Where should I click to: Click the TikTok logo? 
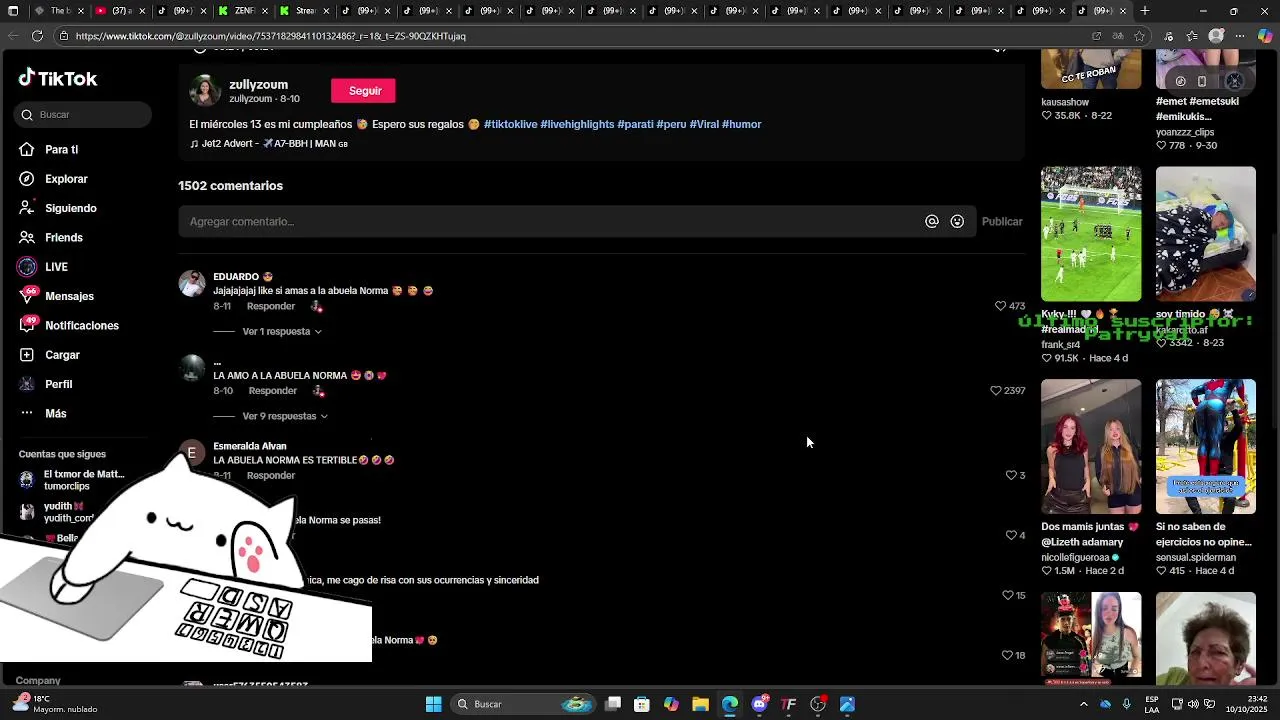[x=58, y=78]
